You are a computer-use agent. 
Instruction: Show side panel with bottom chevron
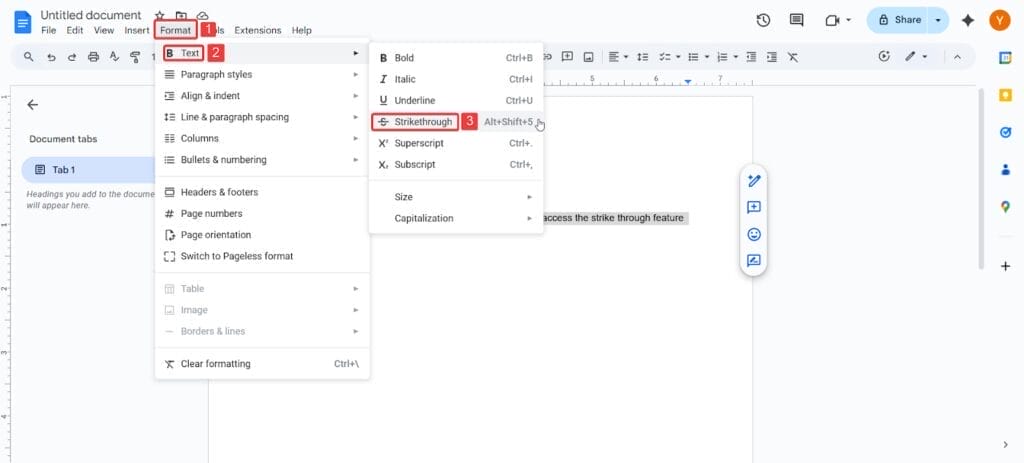click(x=1006, y=445)
